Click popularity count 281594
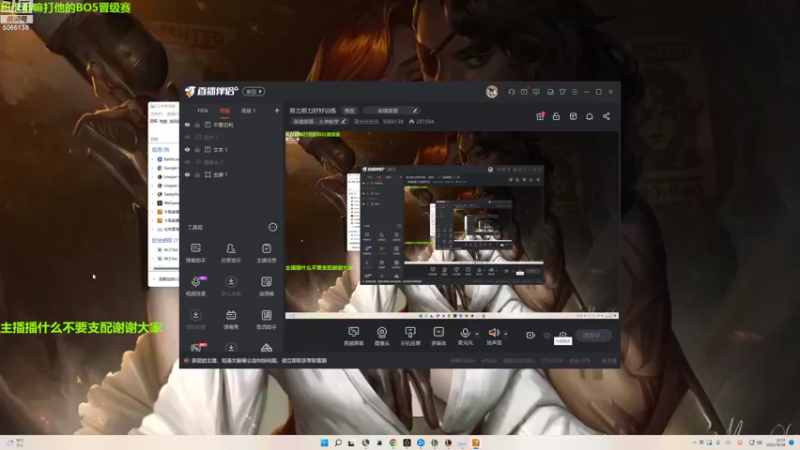 click(x=421, y=121)
